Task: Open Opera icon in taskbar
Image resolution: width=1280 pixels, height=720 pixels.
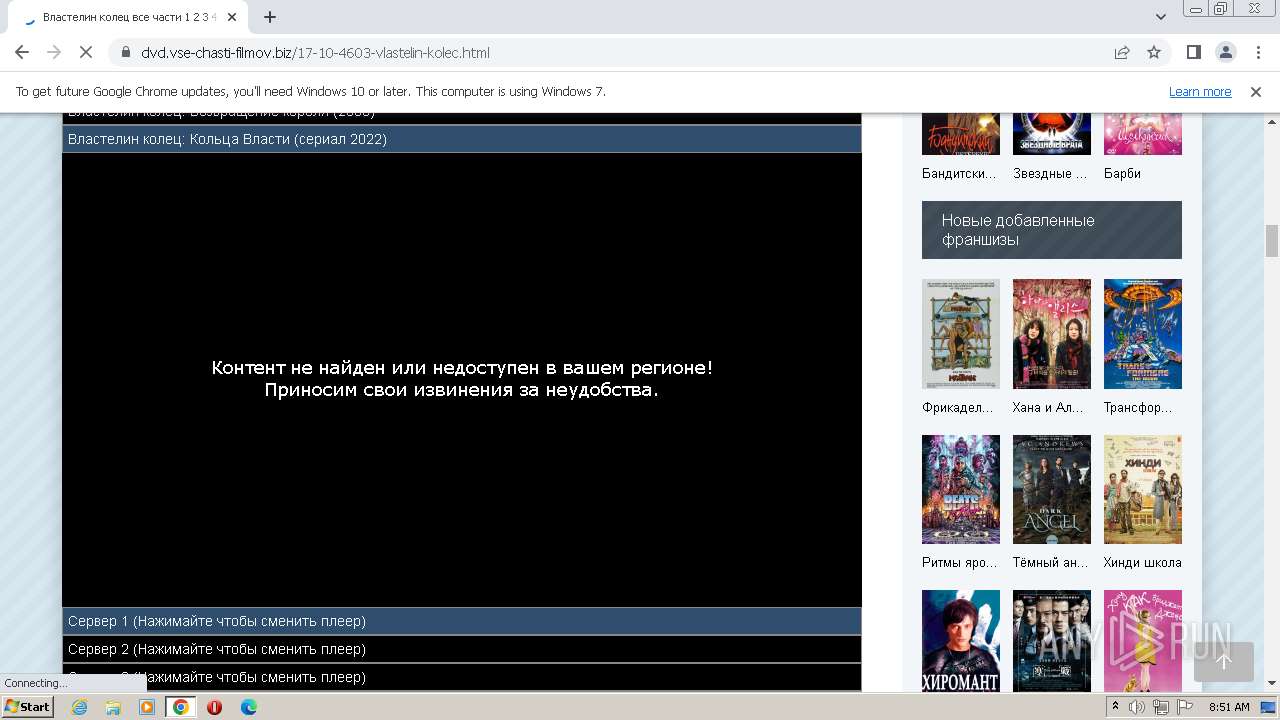Action: tap(214, 707)
